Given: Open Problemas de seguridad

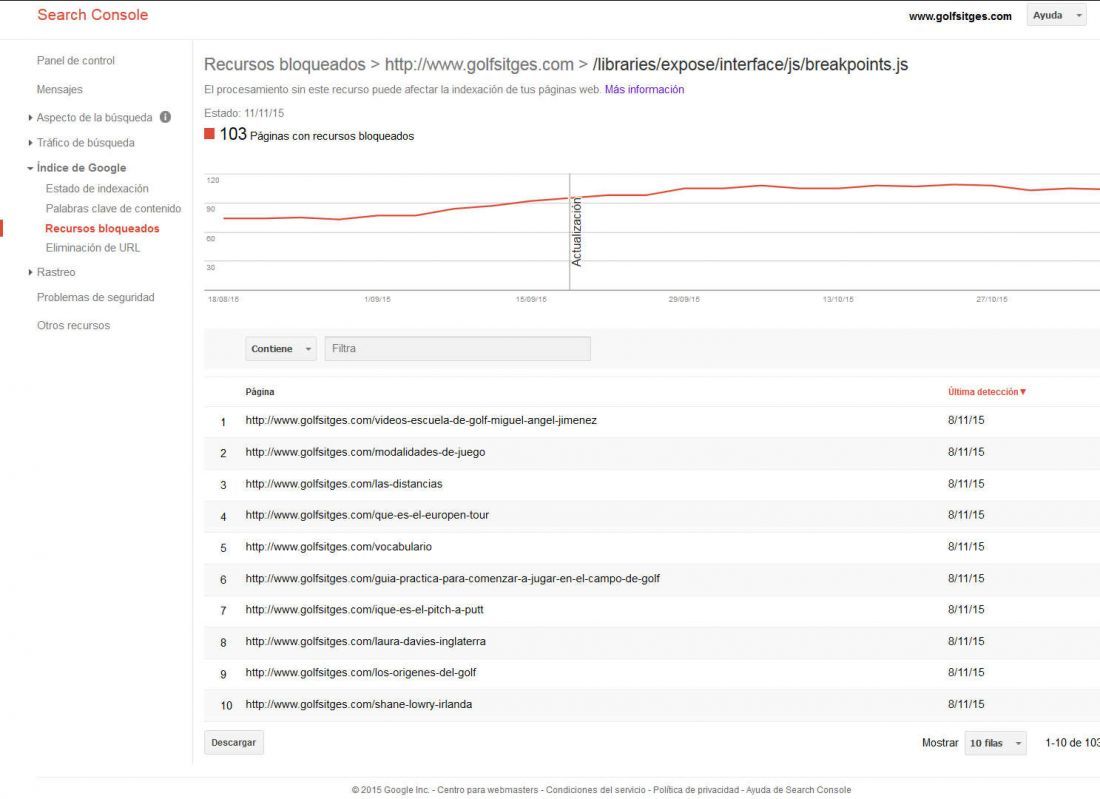Looking at the screenshot, I should pos(95,297).
